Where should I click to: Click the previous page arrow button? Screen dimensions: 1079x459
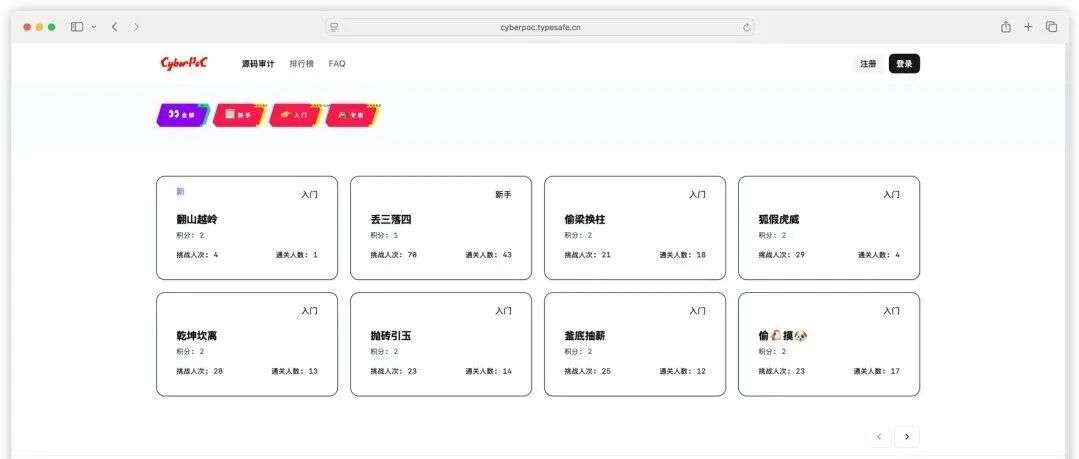(x=879, y=437)
